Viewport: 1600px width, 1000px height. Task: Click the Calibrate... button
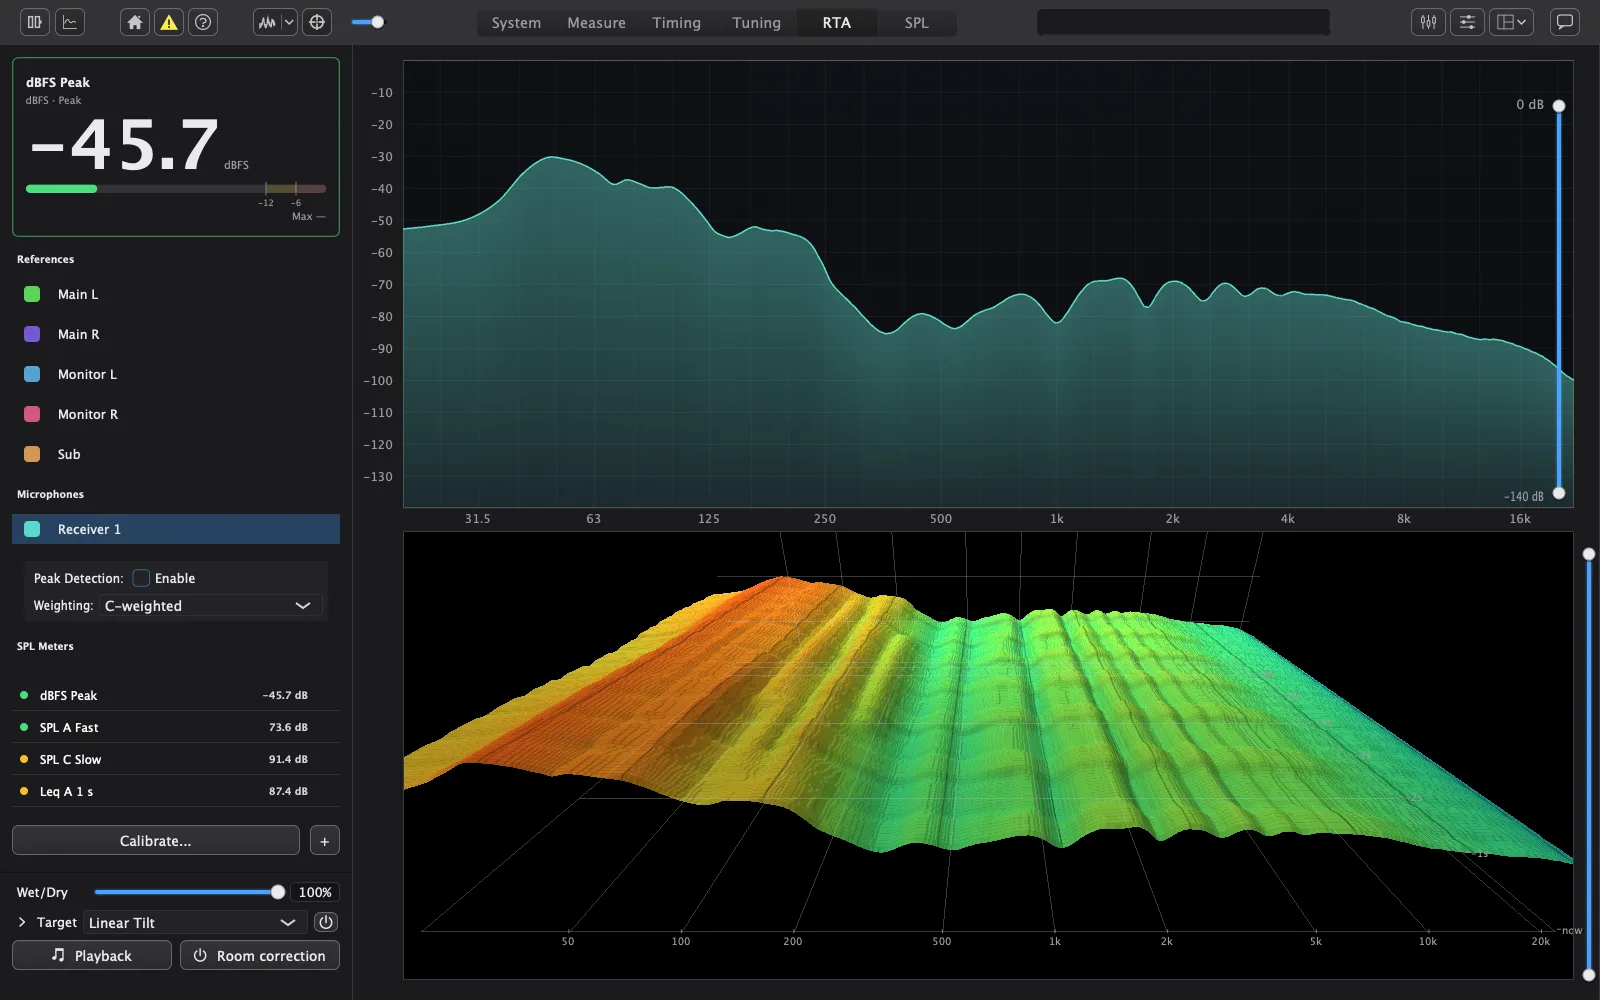[156, 841]
